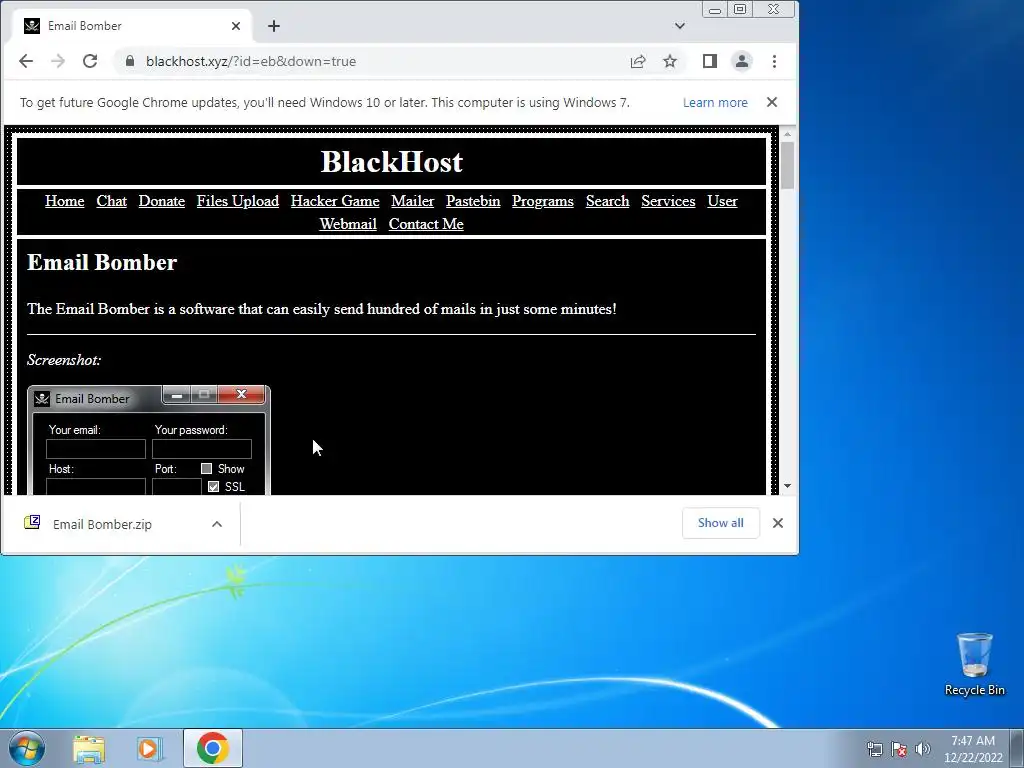Open the Search navigation link
The image size is (1024, 768).
point(607,201)
